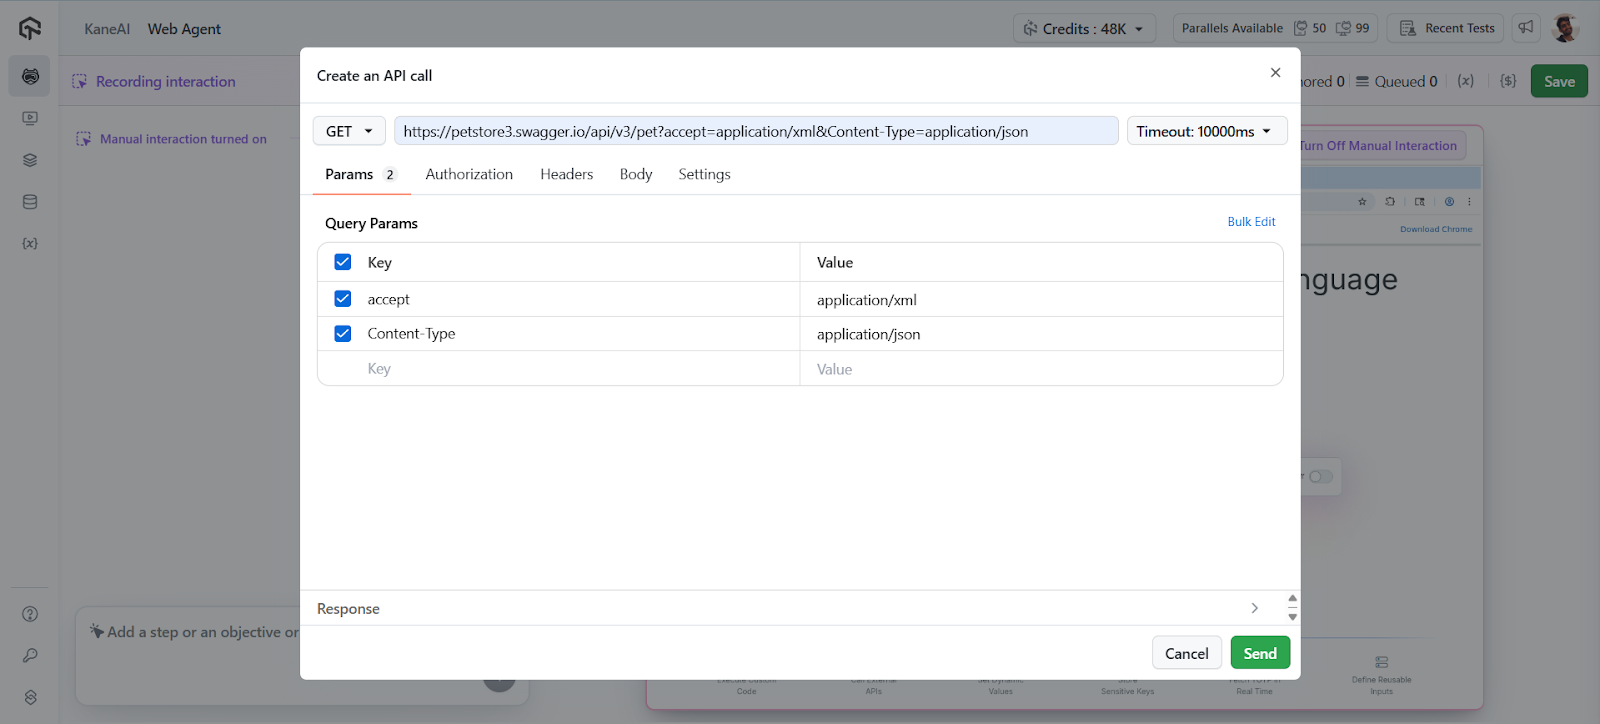Switch to the Headers tab

(x=566, y=174)
